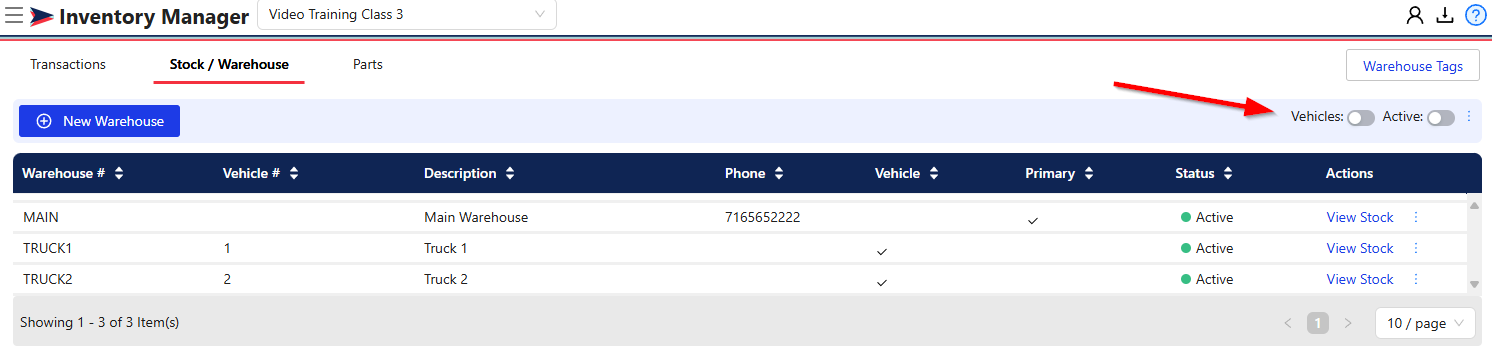Click the New Warehouse button
Viewport: 1492px width, 362px height.
click(x=99, y=121)
